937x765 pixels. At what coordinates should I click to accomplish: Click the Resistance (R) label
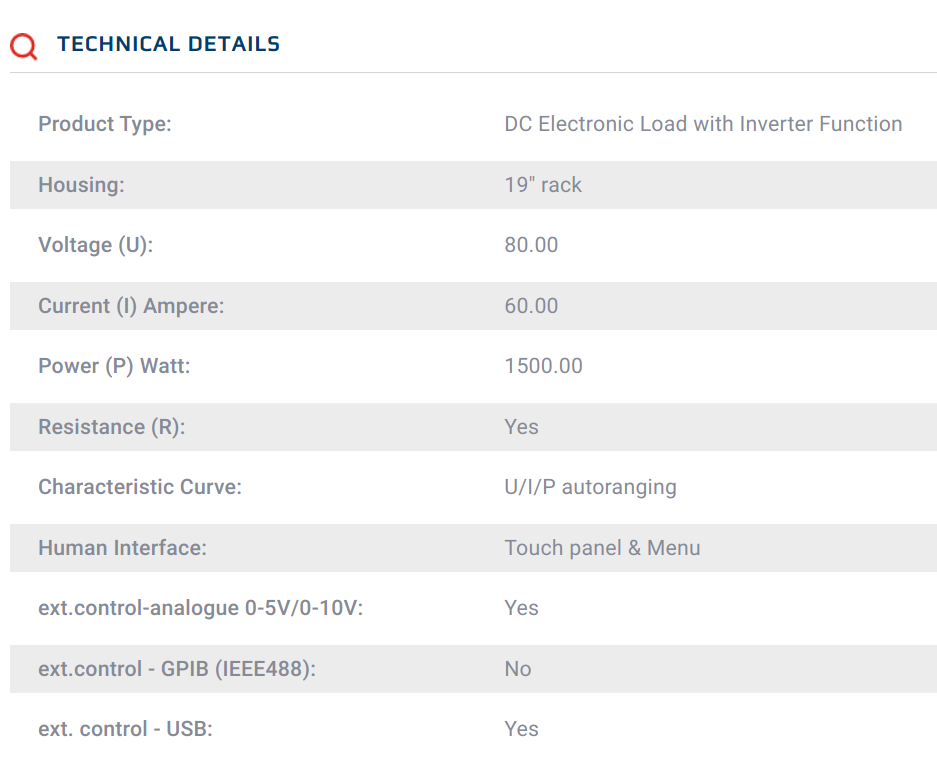click(112, 427)
